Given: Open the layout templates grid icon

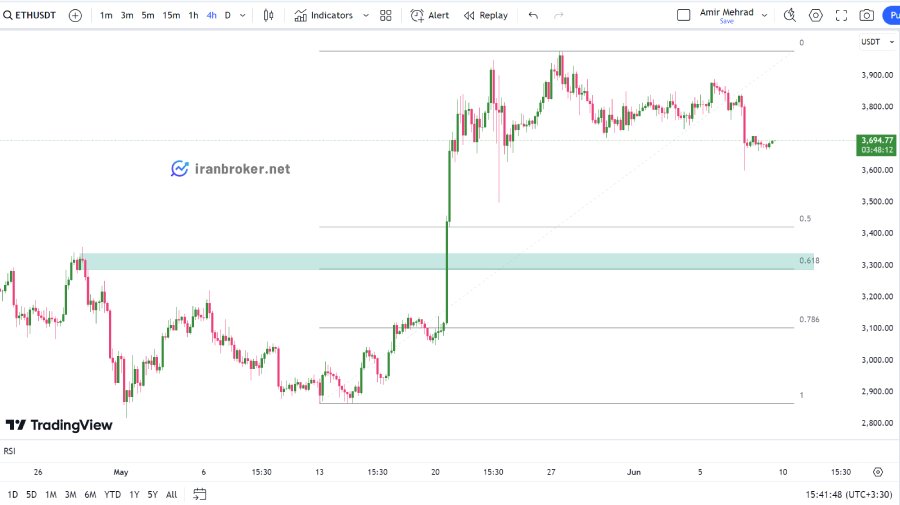Looking at the screenshot, I should pyautogui.click(x=386, y=15).
